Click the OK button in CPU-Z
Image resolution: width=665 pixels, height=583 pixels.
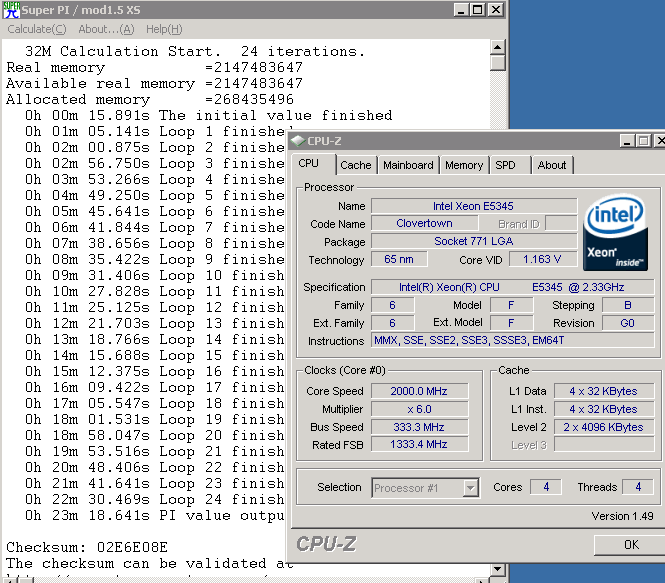[x=631, y=544]
